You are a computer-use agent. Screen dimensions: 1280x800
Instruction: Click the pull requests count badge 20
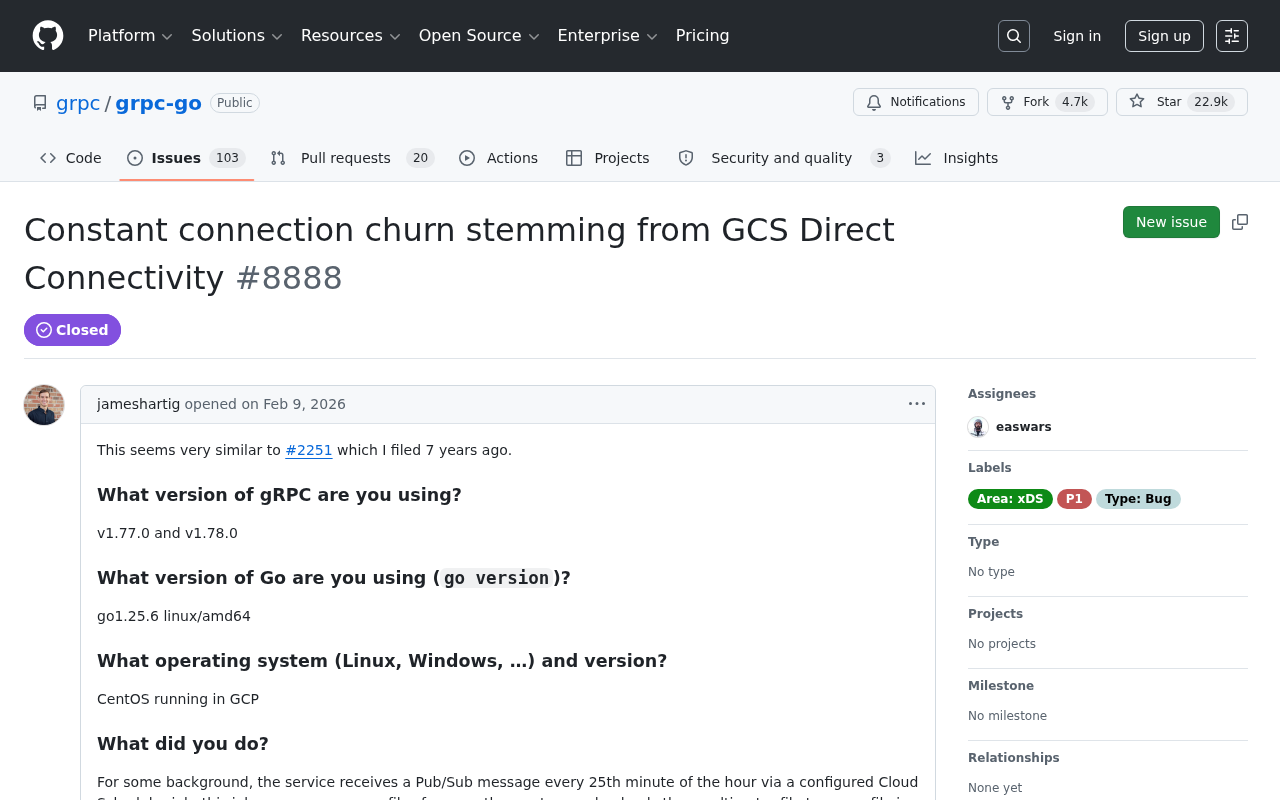pos(420,158)
